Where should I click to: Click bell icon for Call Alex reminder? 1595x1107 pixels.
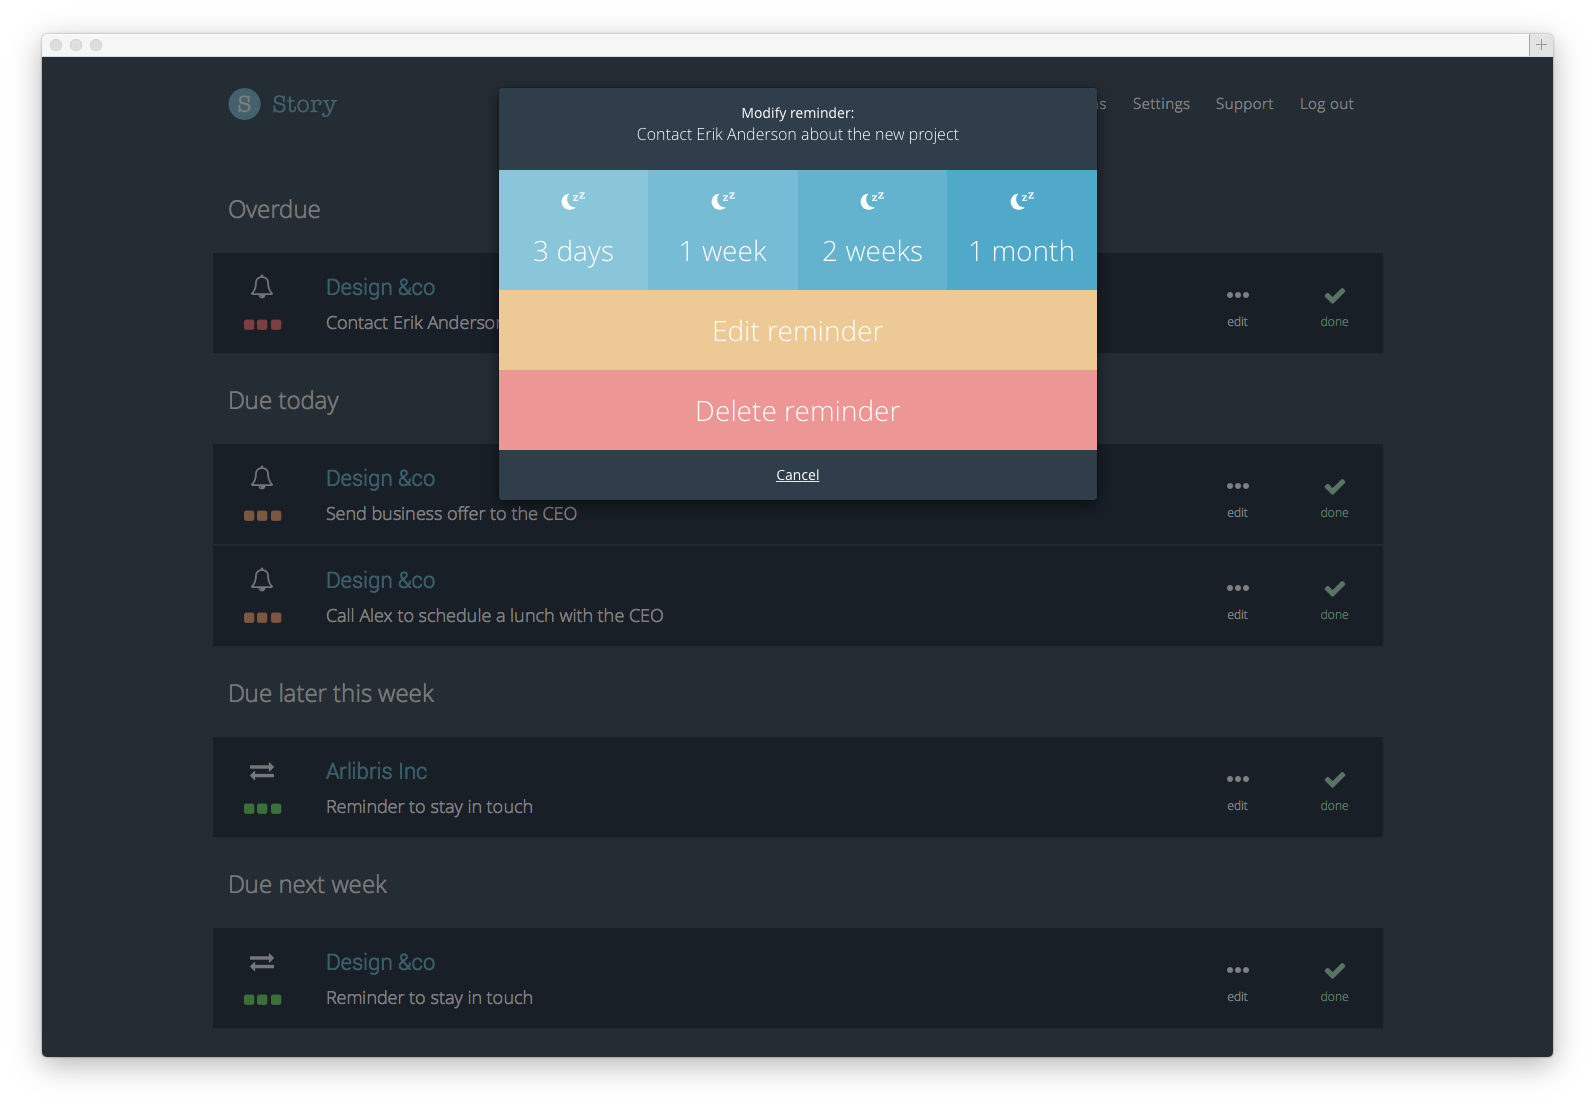[x=262, y=580]
